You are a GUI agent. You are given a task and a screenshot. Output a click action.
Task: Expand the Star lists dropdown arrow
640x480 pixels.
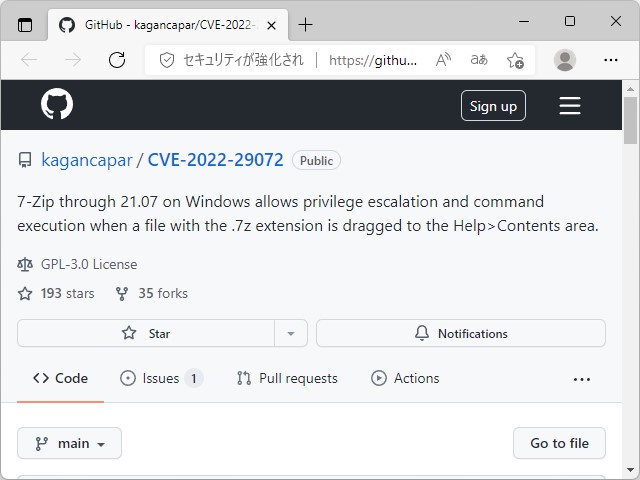point(291,333)
